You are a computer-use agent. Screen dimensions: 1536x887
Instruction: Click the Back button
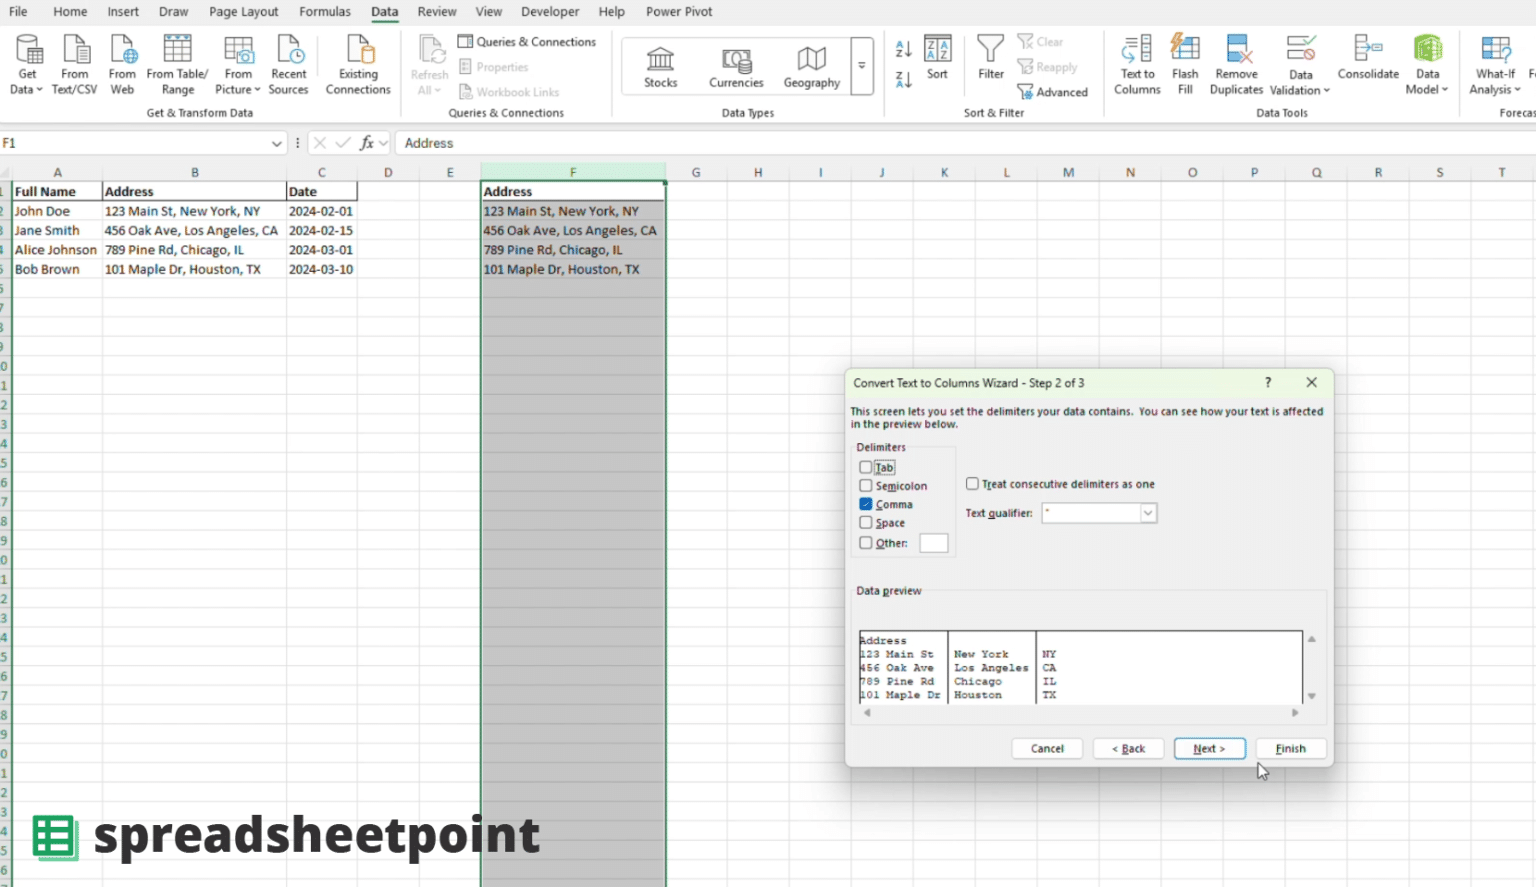[x=1128, y=748]
